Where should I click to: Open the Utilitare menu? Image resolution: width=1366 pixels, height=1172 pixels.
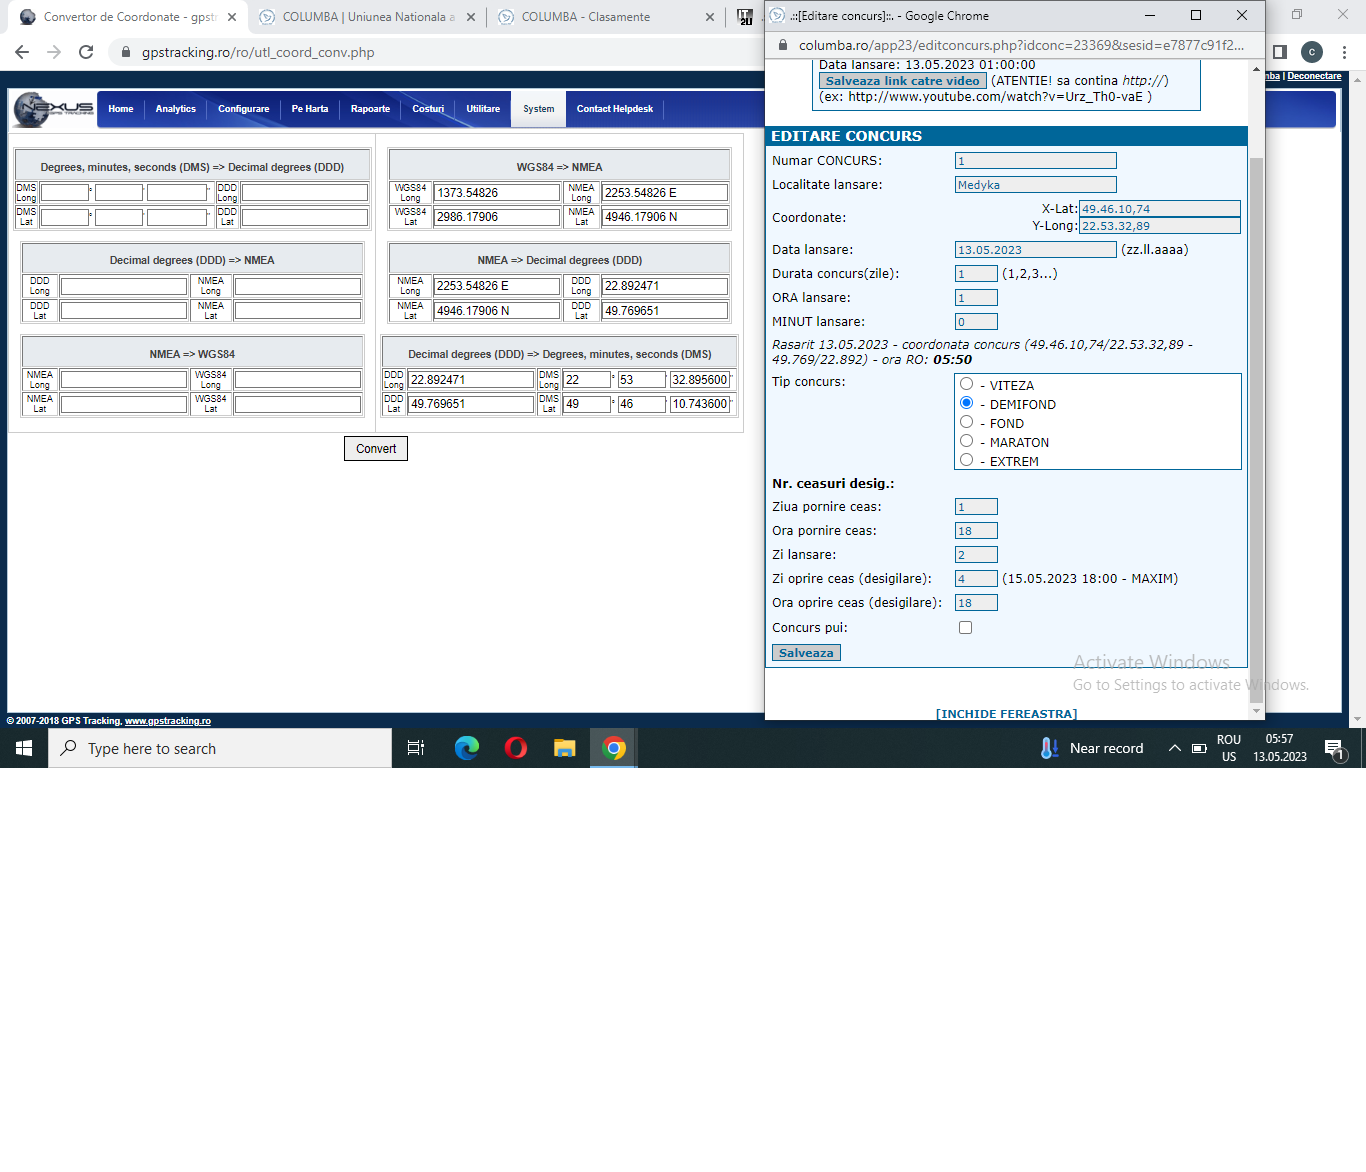click(x=483, y=109)
